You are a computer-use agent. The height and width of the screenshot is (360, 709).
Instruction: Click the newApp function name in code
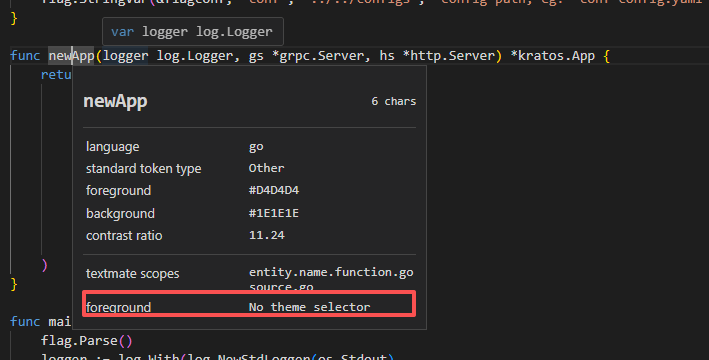point(71,56)
